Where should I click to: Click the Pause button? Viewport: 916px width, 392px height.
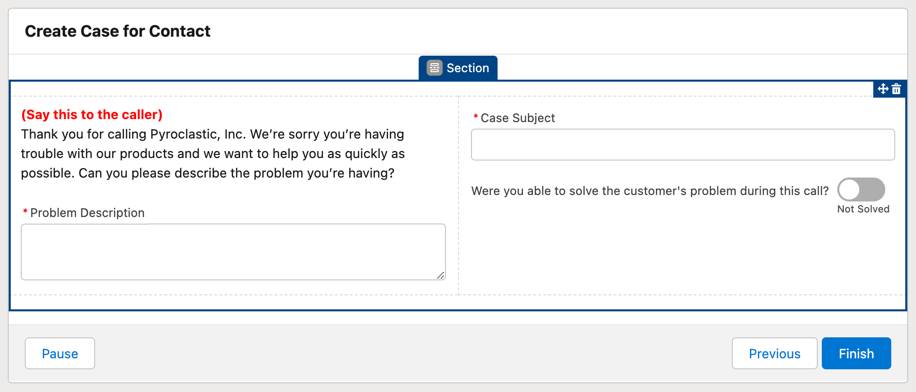point(60,353)
